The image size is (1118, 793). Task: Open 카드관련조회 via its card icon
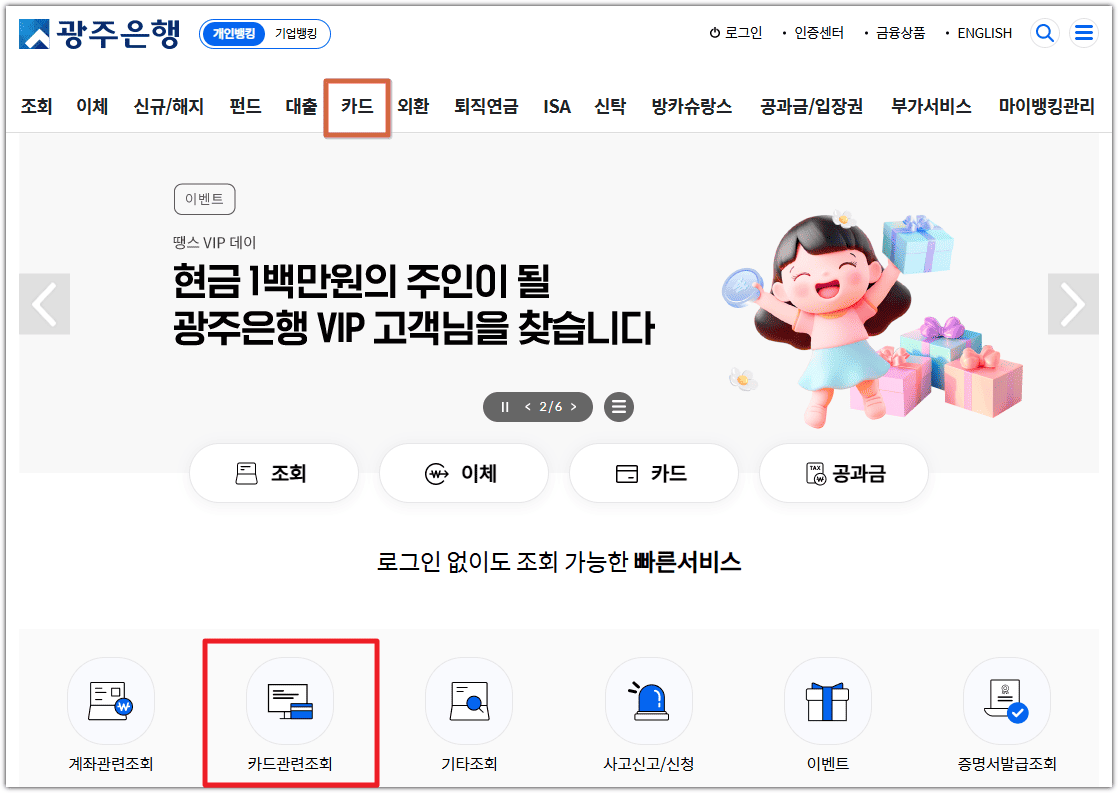pyautogui.click(x=290, y=701)
